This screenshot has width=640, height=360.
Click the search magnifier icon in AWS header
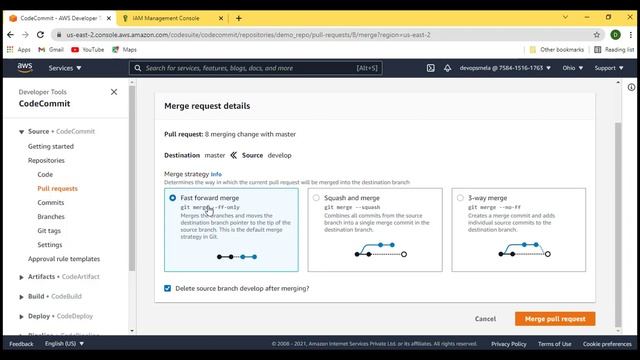pos(138,68)
